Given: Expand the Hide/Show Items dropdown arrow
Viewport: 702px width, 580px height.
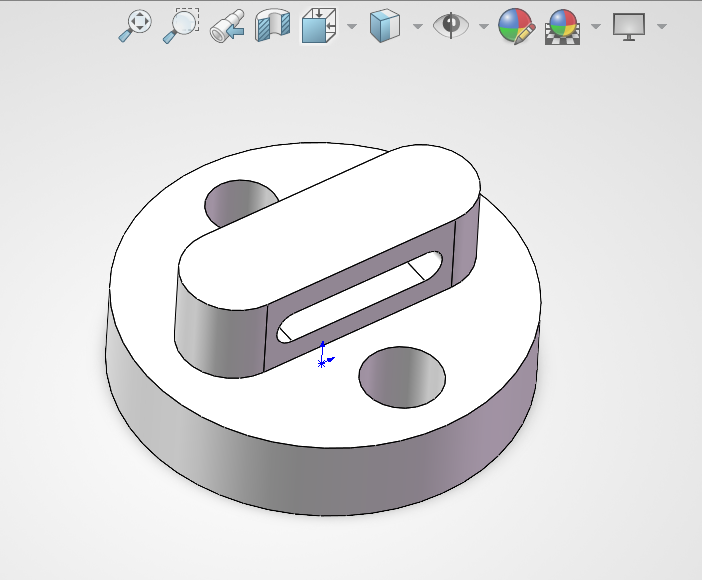Looking at the screenshot, I should coord(484,26).
